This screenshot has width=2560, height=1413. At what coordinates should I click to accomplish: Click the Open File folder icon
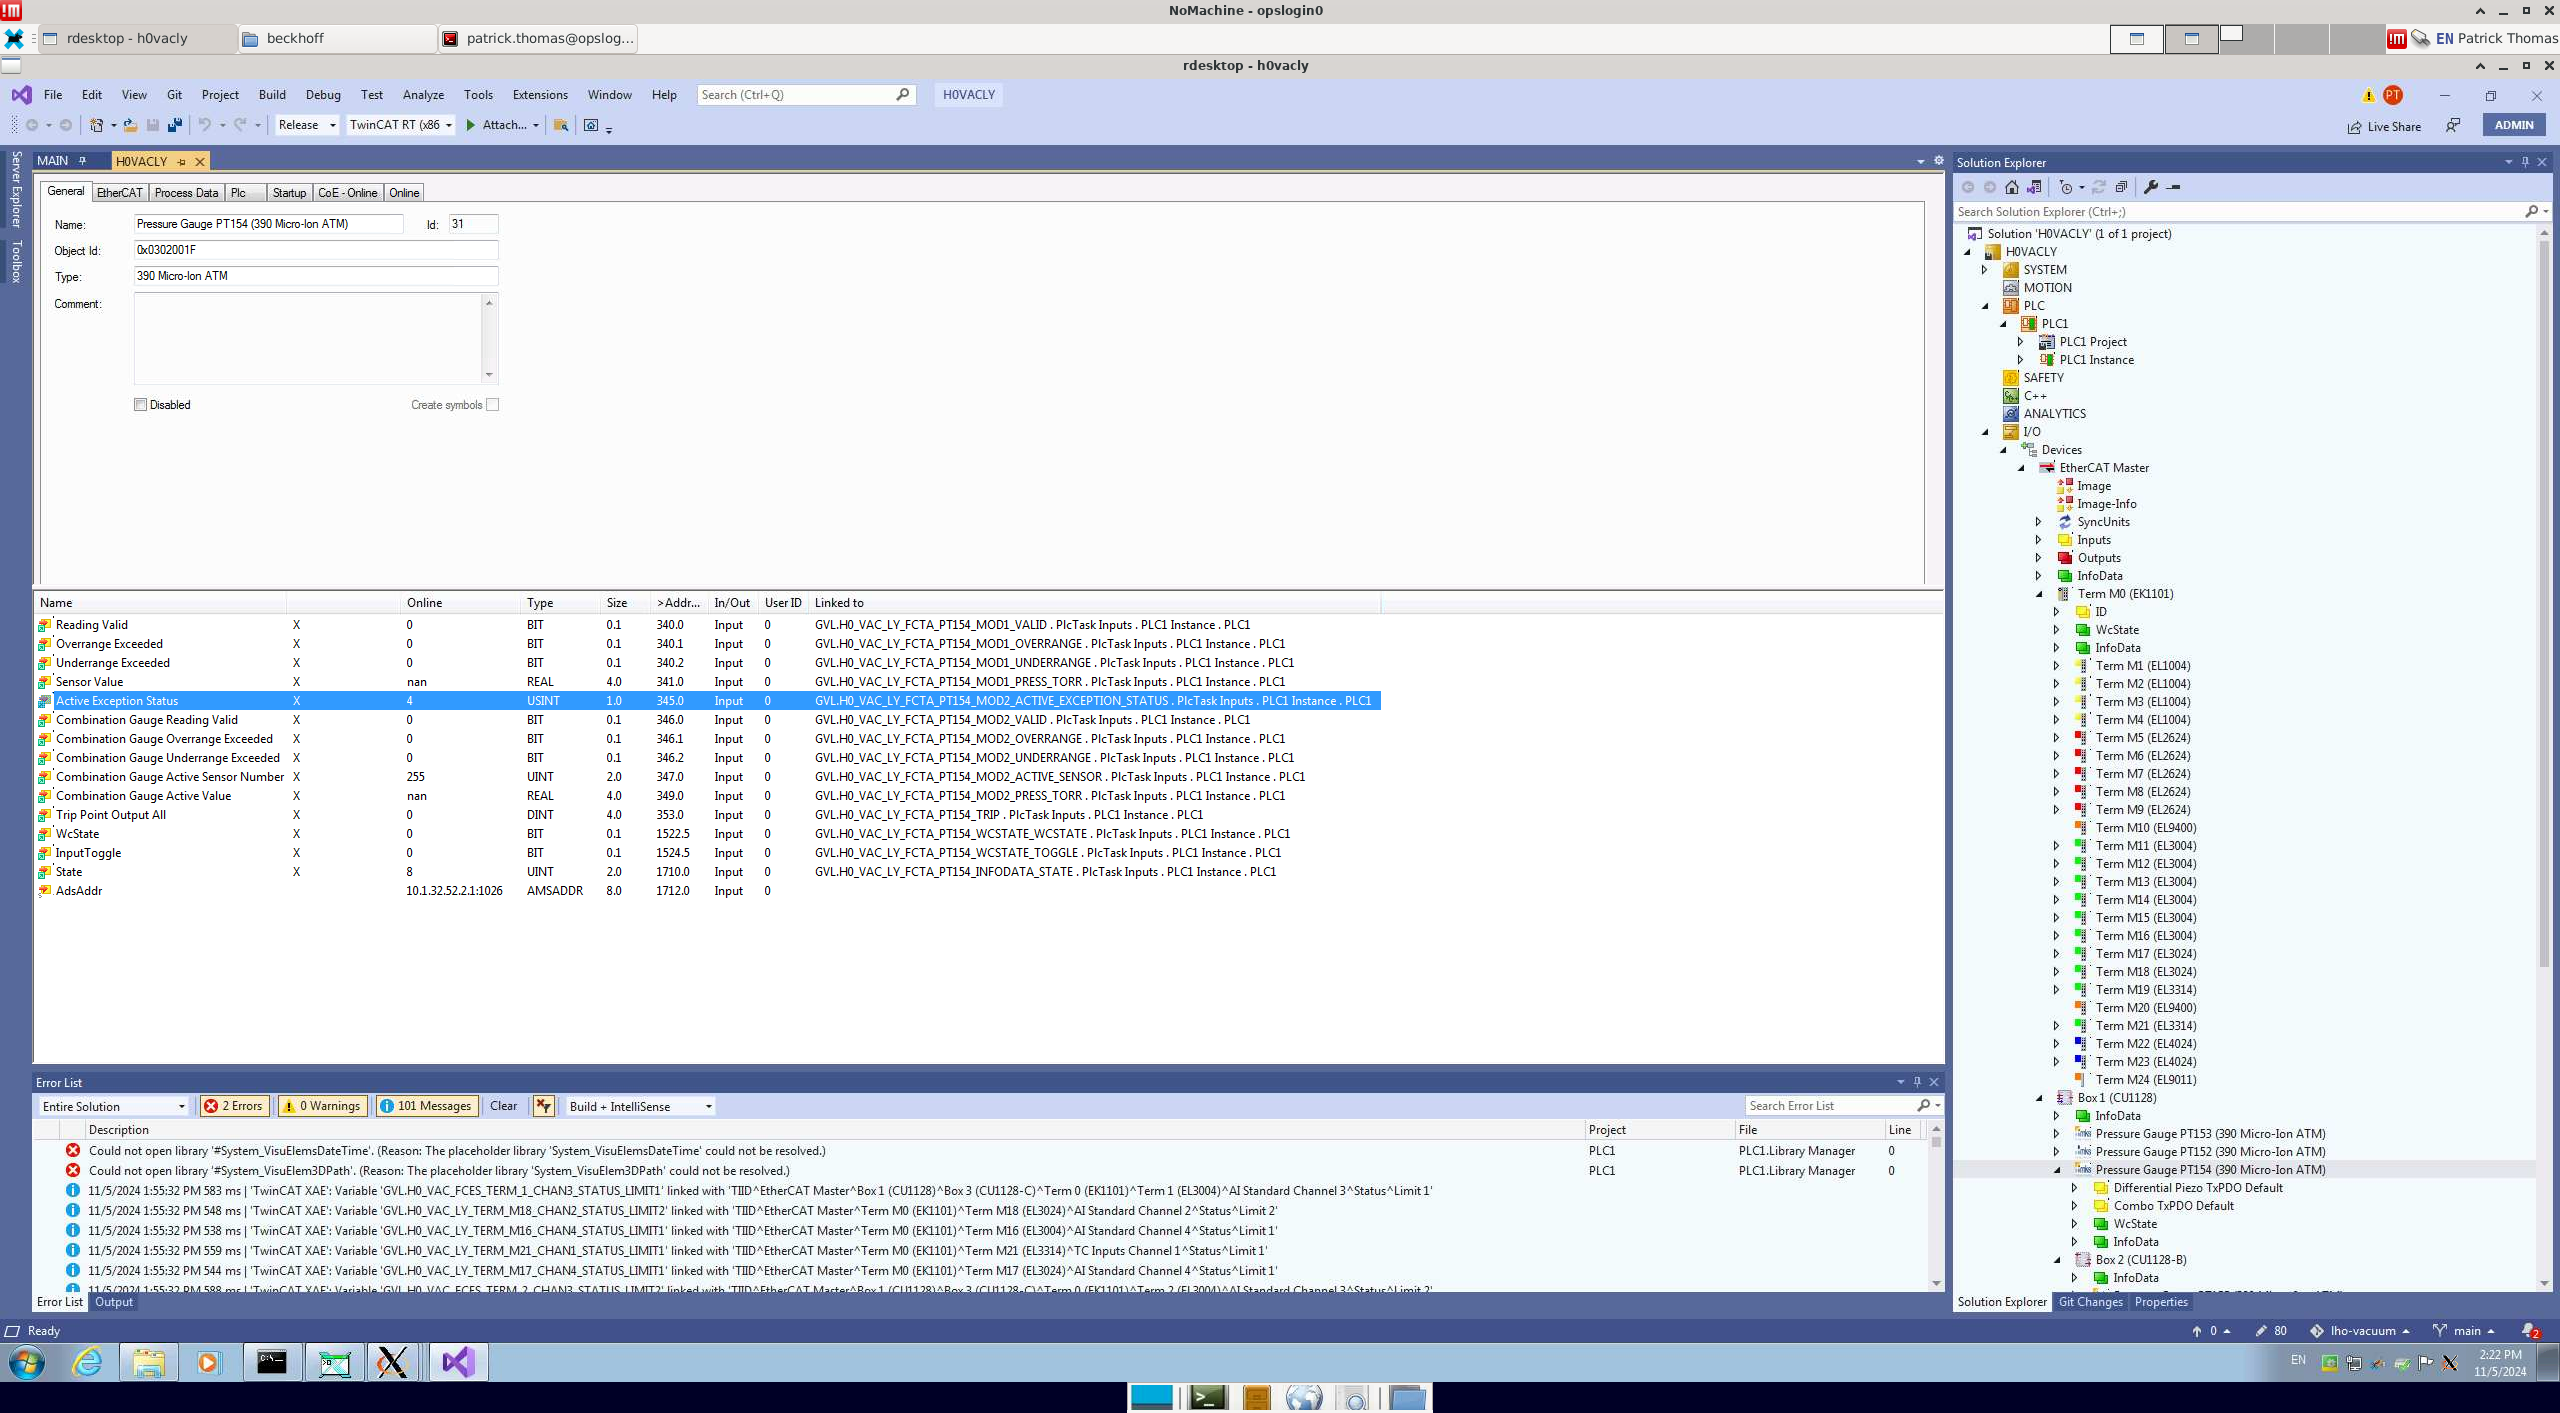130,125
